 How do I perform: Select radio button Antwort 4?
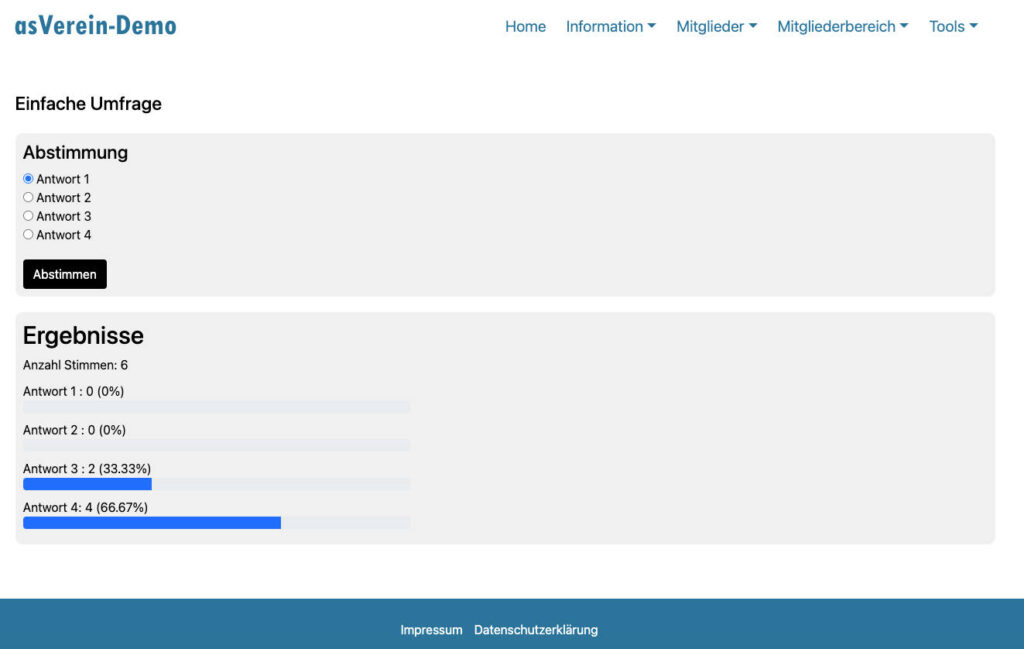coord(28,235)
